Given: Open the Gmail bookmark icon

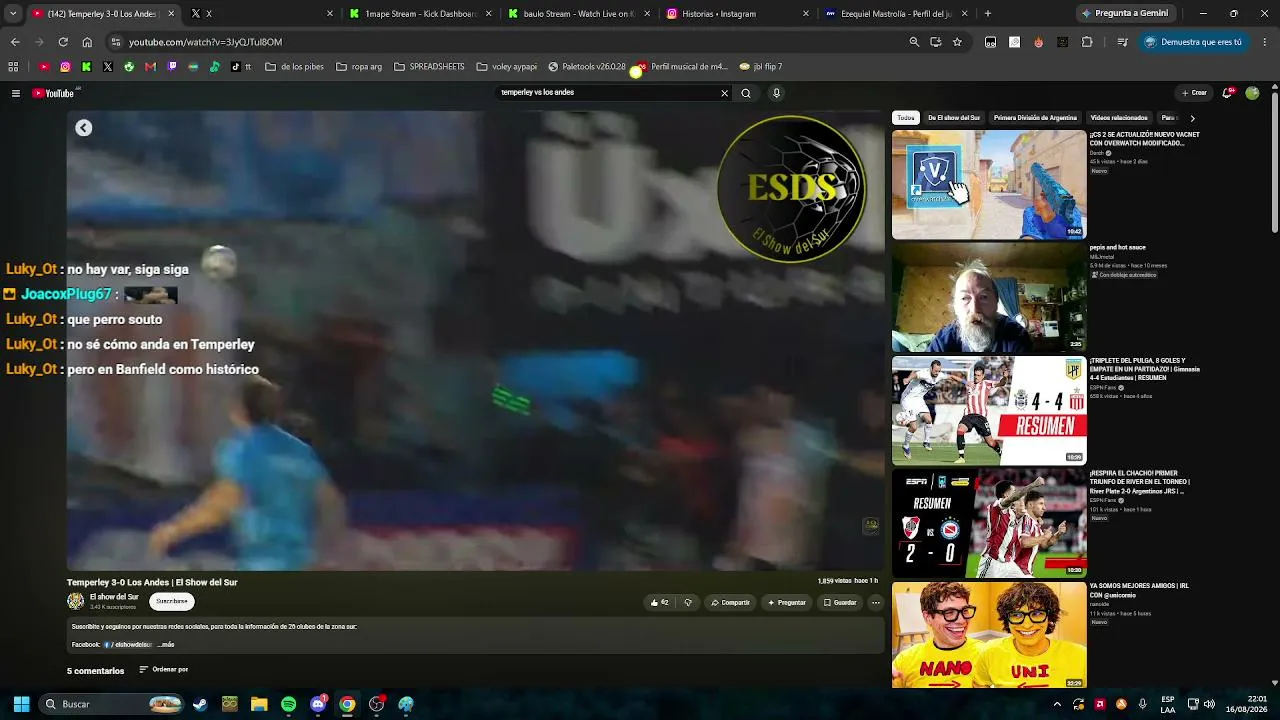Looking at the screenshot, I should point(150,67).
